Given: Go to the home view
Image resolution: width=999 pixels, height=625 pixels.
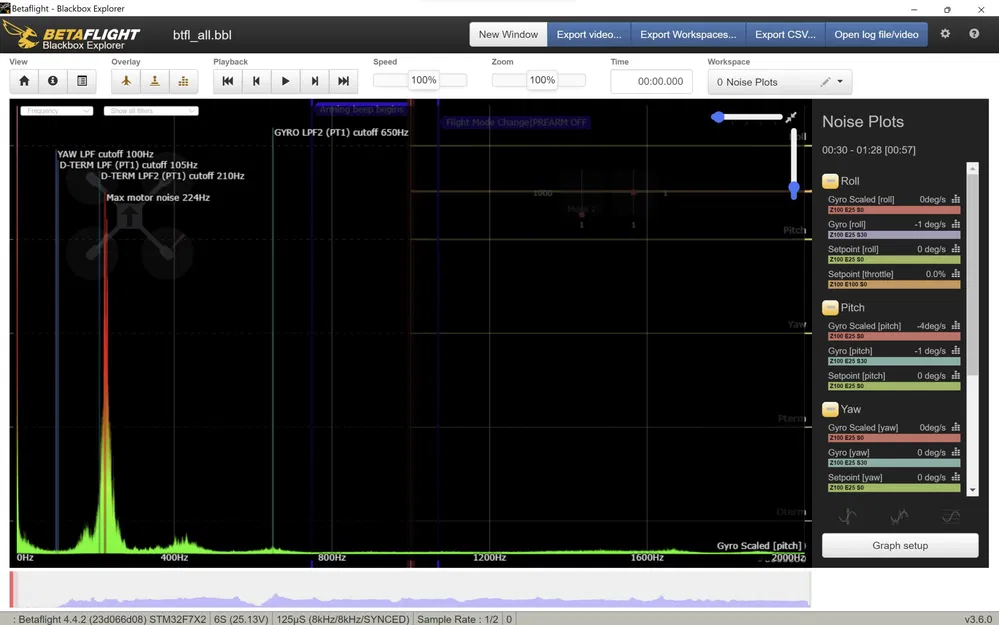Looking at the screenshot, I should 24,81.
